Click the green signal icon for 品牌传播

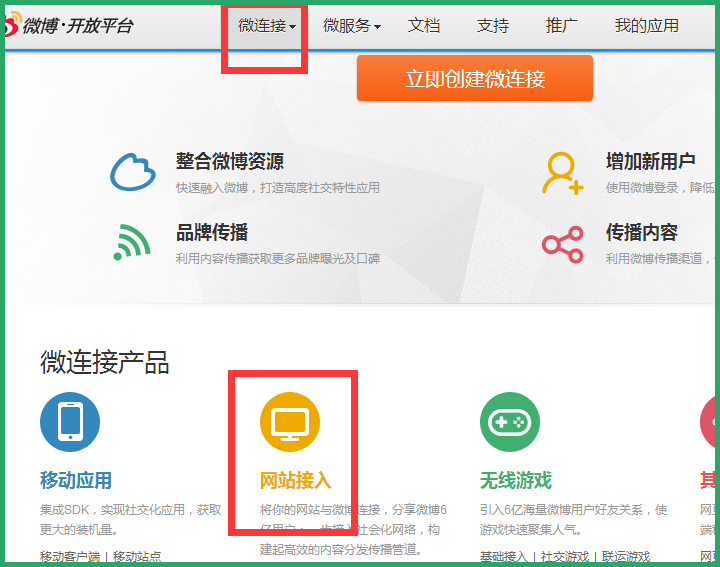(132, 242)
